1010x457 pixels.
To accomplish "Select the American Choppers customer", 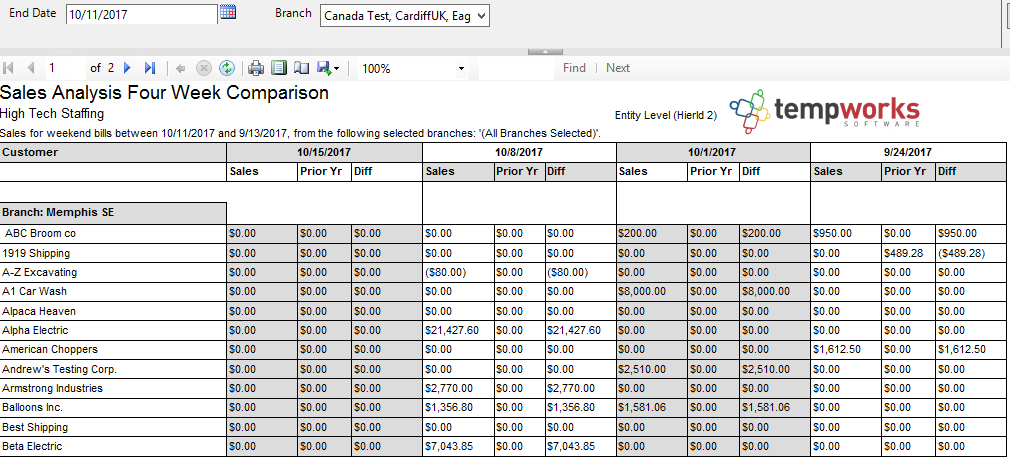I will (x=50, y=349).
